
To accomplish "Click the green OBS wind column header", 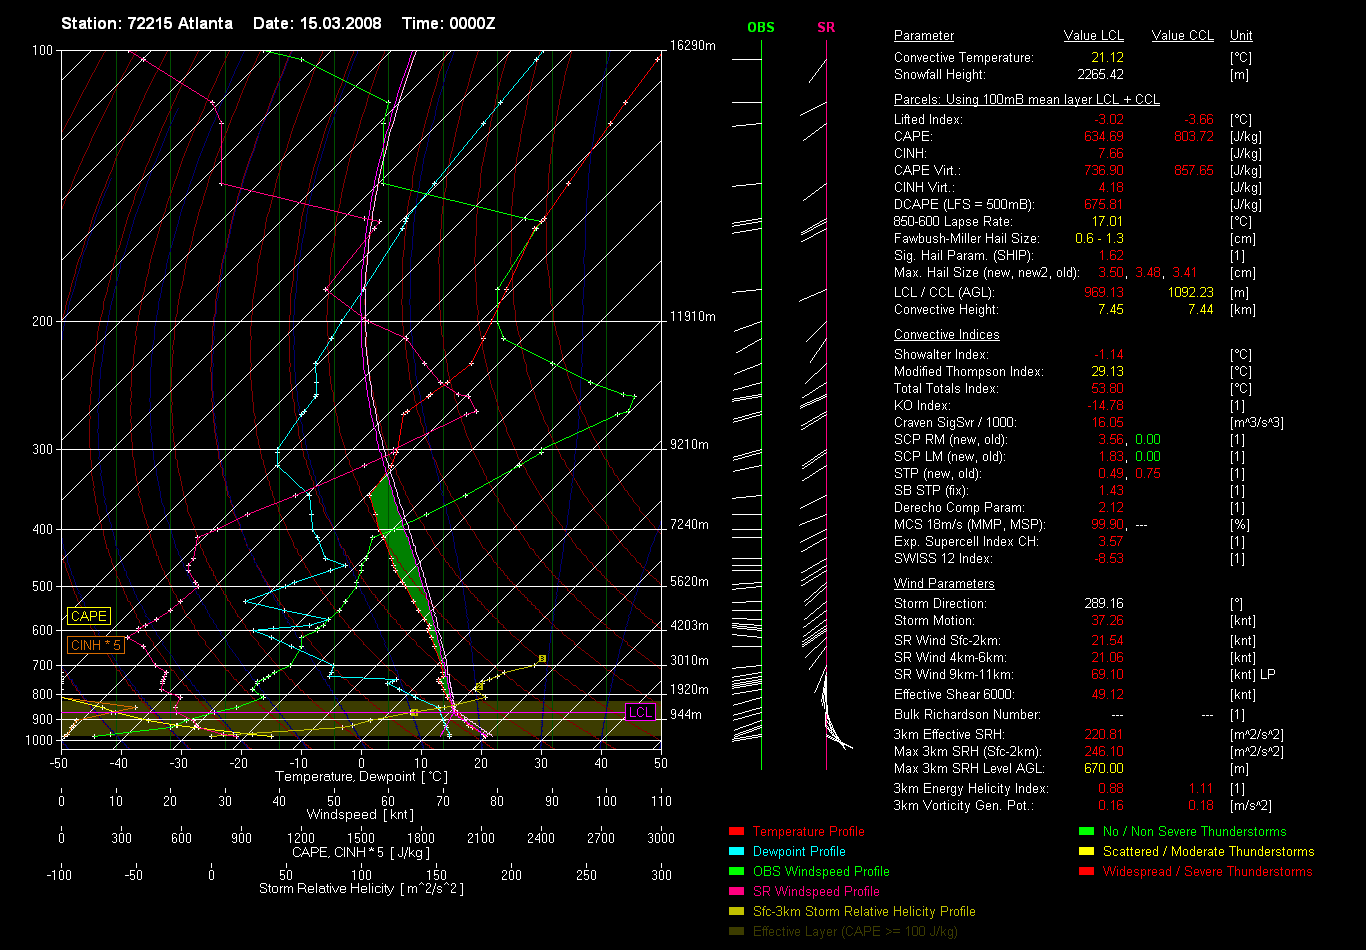I will click(x=760, y=27).
